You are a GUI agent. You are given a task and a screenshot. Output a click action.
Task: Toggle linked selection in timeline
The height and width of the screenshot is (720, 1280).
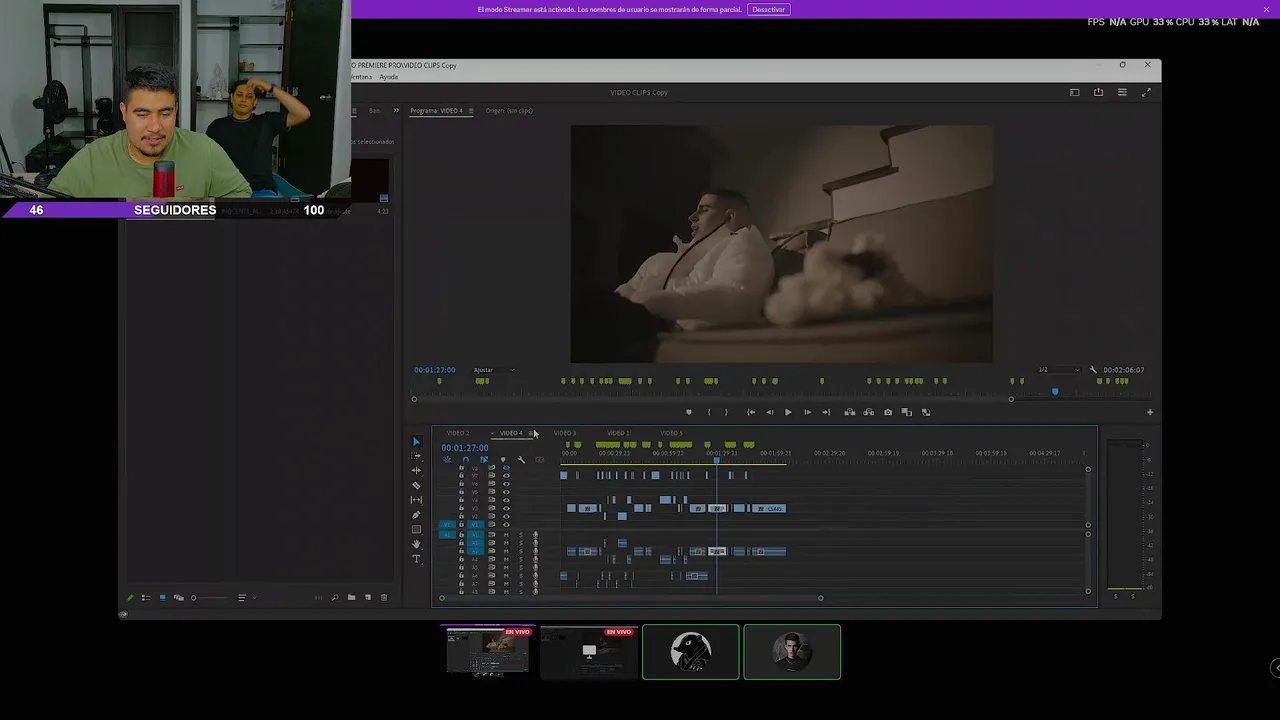484,460
